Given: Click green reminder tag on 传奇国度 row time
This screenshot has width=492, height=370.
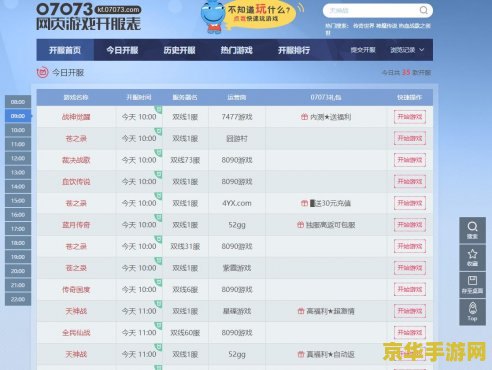Looking at the screenshot, I should tap(159, 282).
